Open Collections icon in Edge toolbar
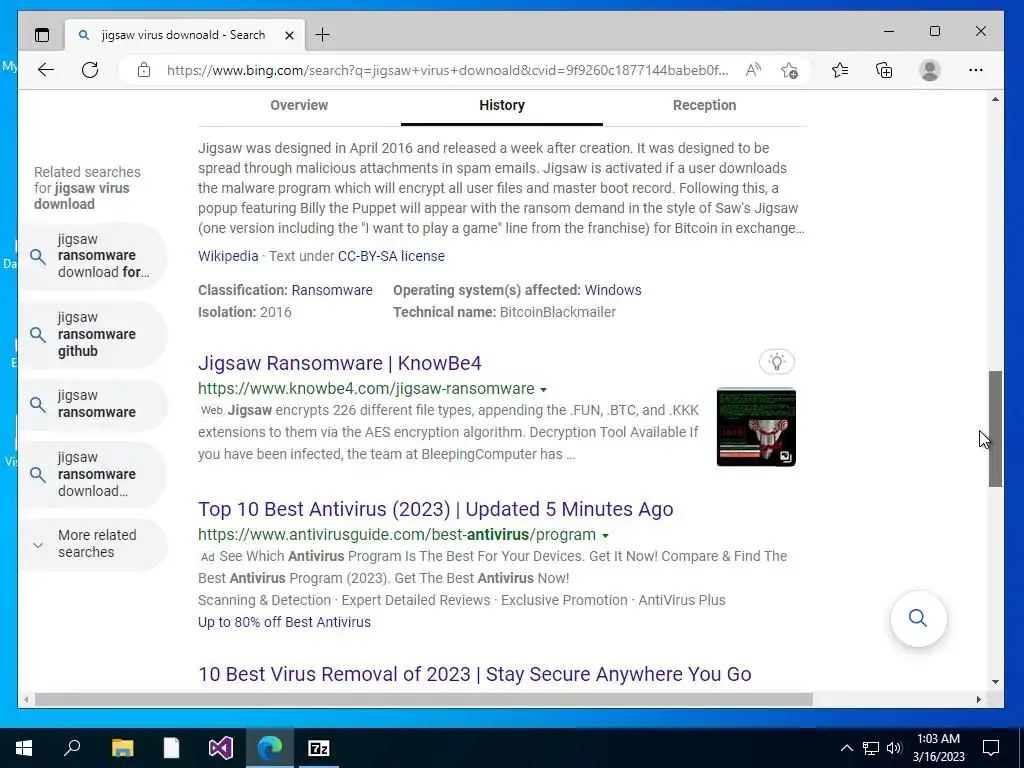1024x768 pixels. pyautogui.click(x=884, y=70)
